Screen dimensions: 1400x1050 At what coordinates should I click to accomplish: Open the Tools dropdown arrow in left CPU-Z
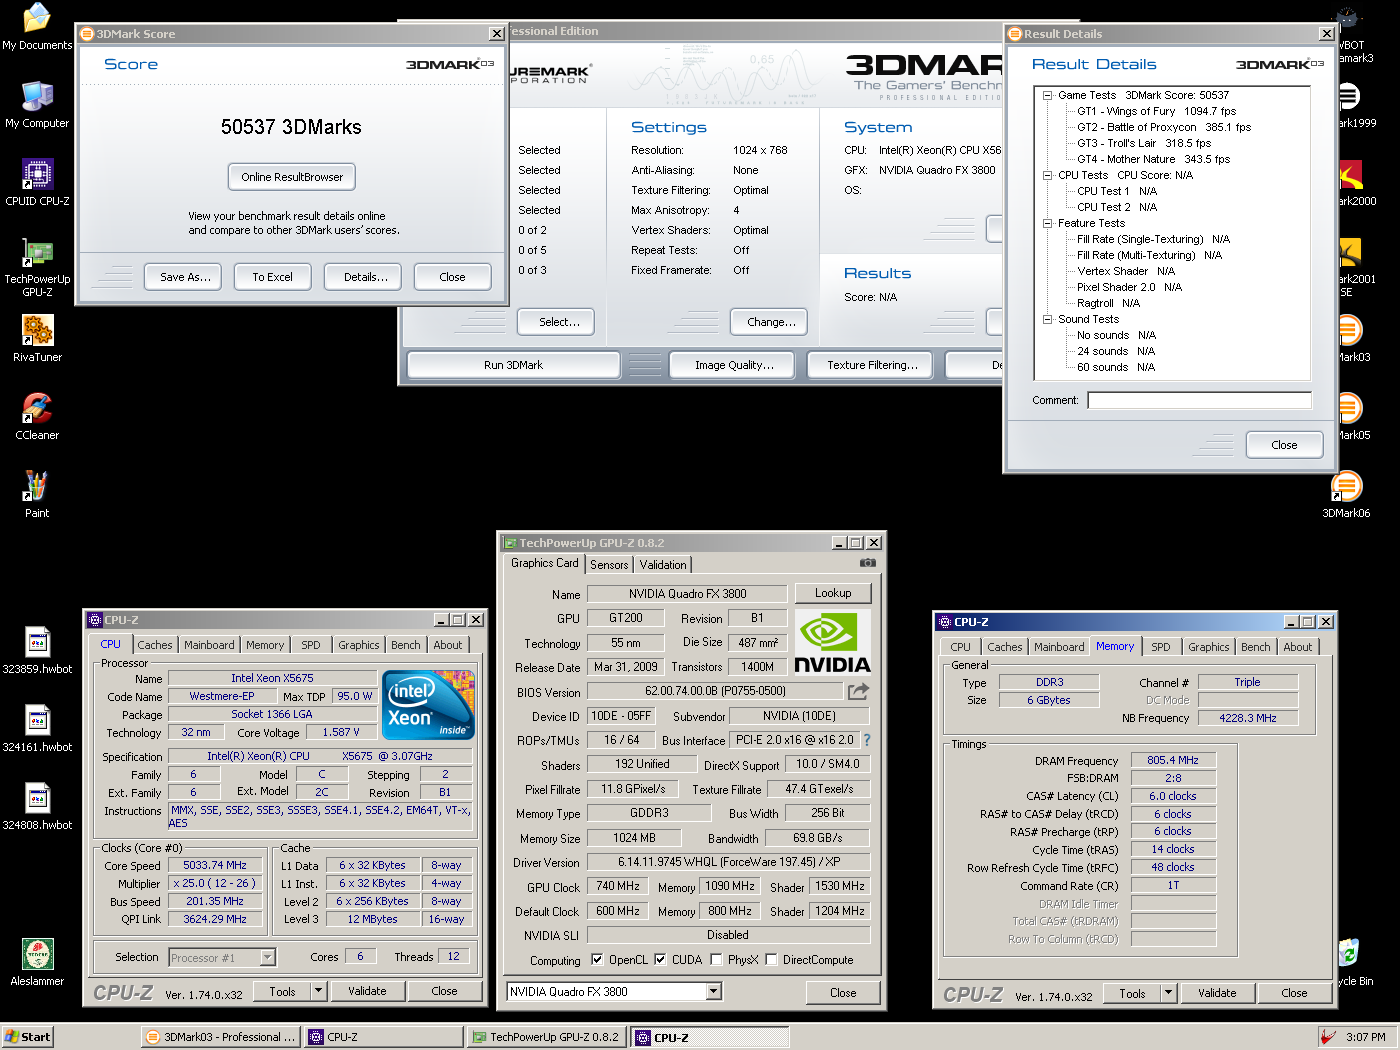pyautogui.click(x=319, y=991)
